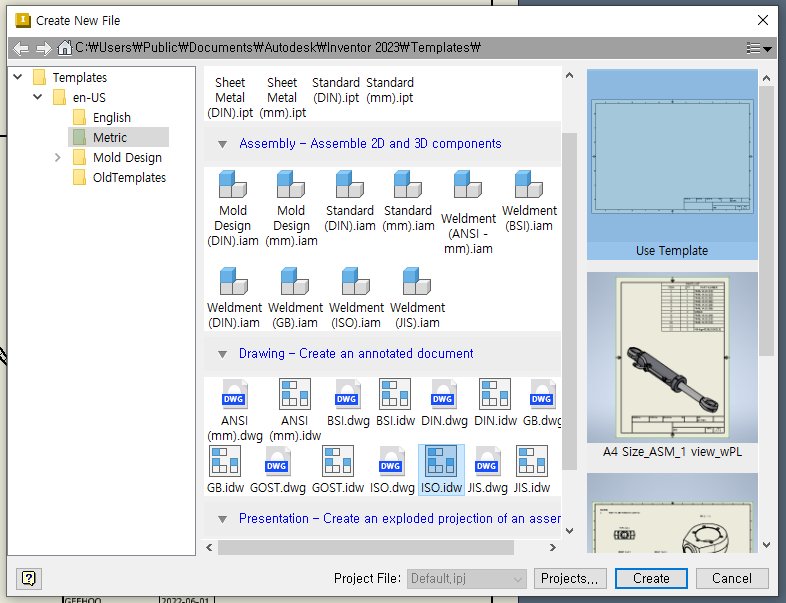Image resolution: width=786 pixels, height=603 pixels.
Task: Click the Use Template thumbnail
Action: click(x=672, y=164)
